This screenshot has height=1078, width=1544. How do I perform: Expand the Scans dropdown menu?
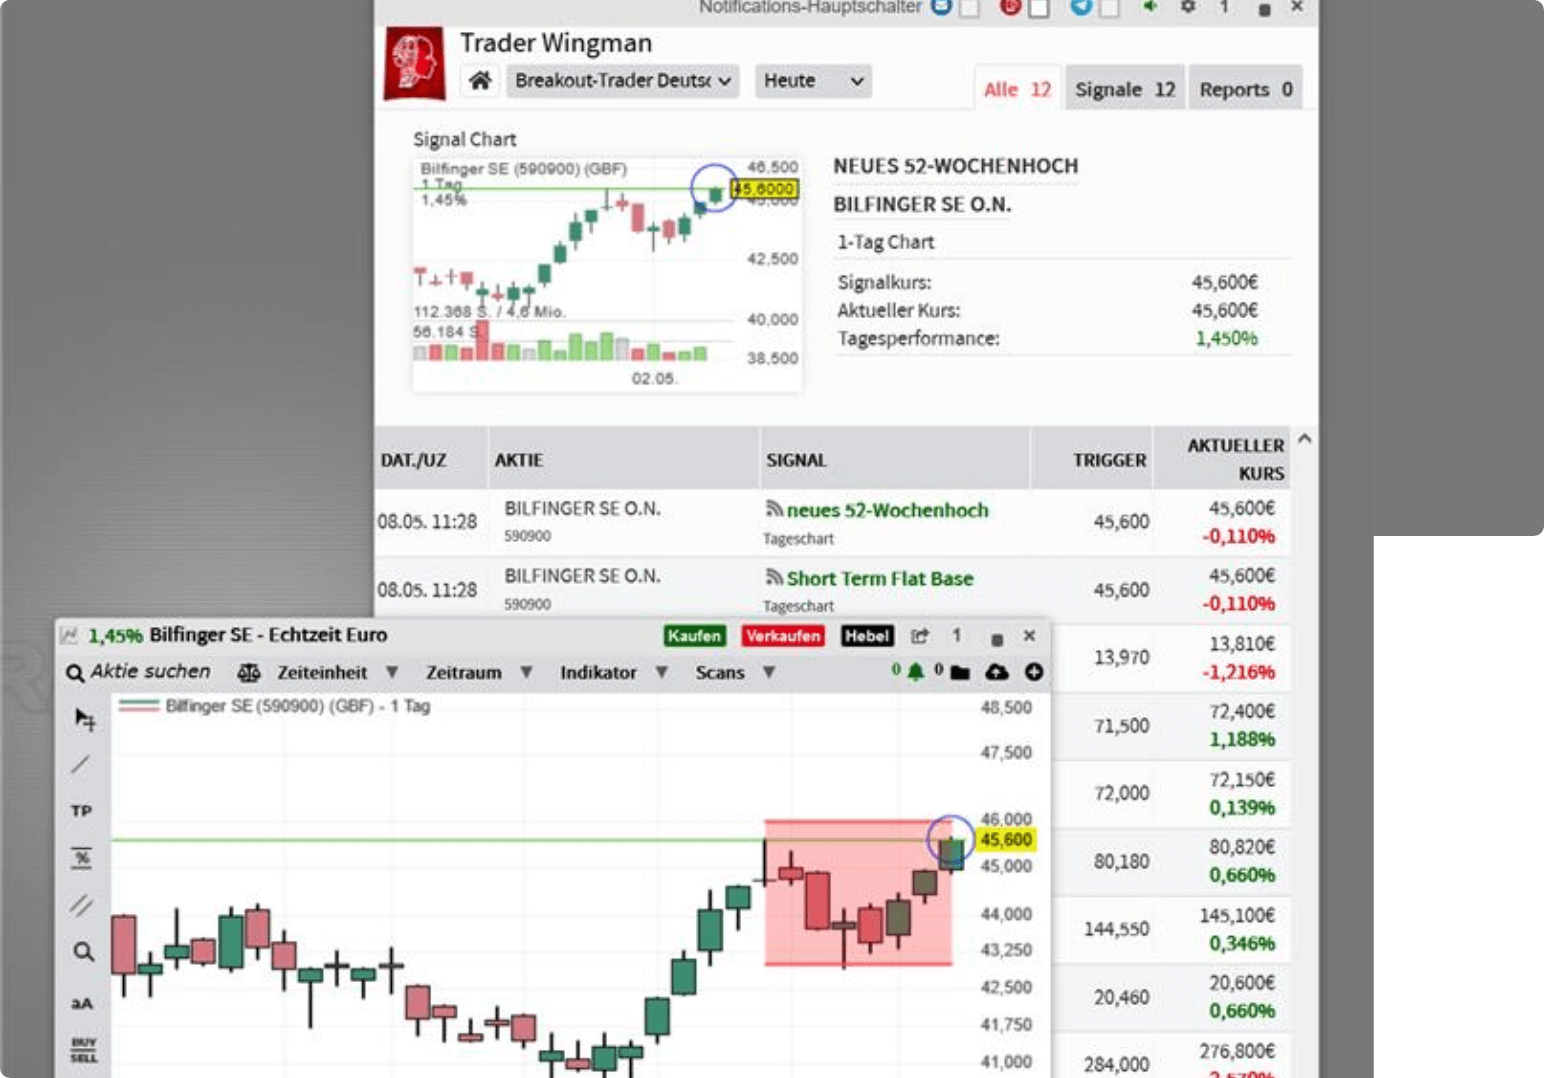tap(735, 673)
